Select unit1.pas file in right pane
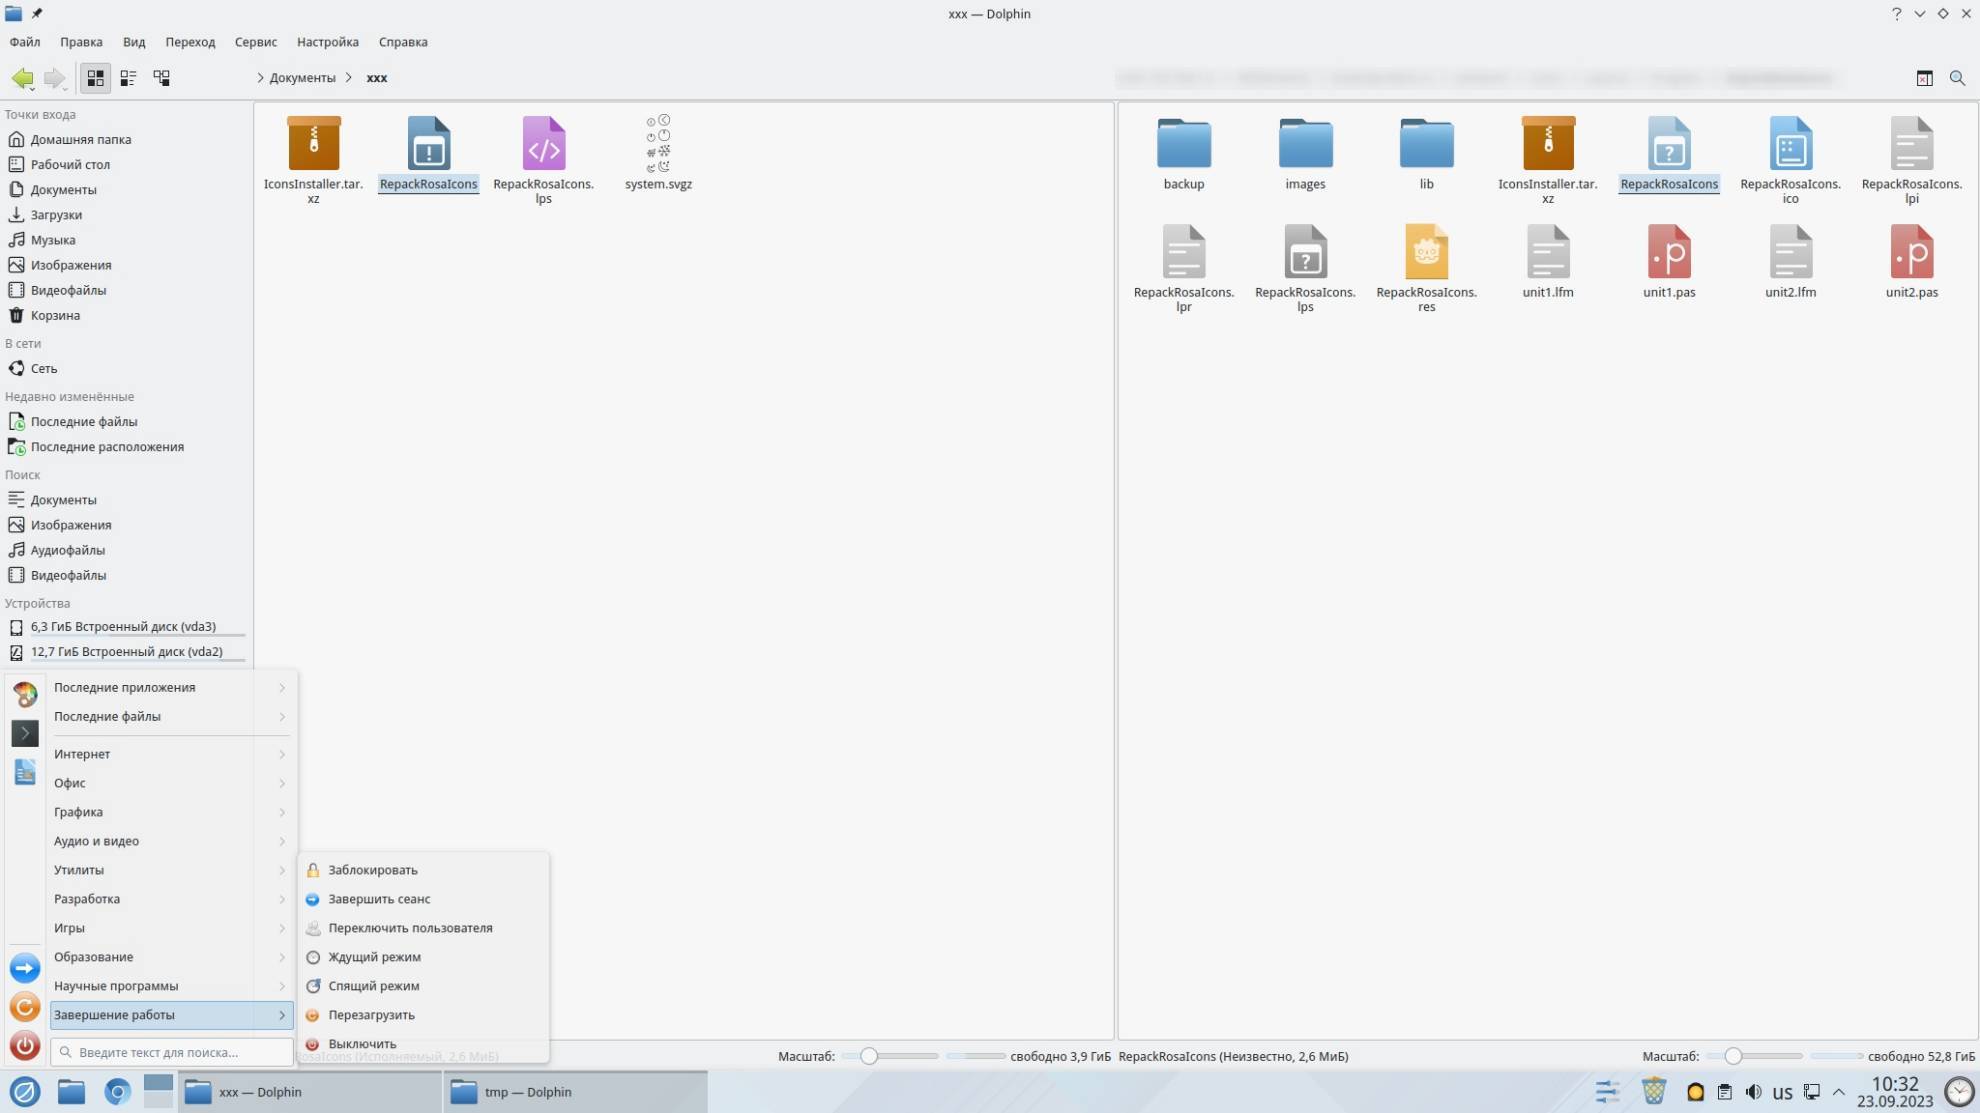Screen dimensions: 1980x1113 (x=1668, y=254)
